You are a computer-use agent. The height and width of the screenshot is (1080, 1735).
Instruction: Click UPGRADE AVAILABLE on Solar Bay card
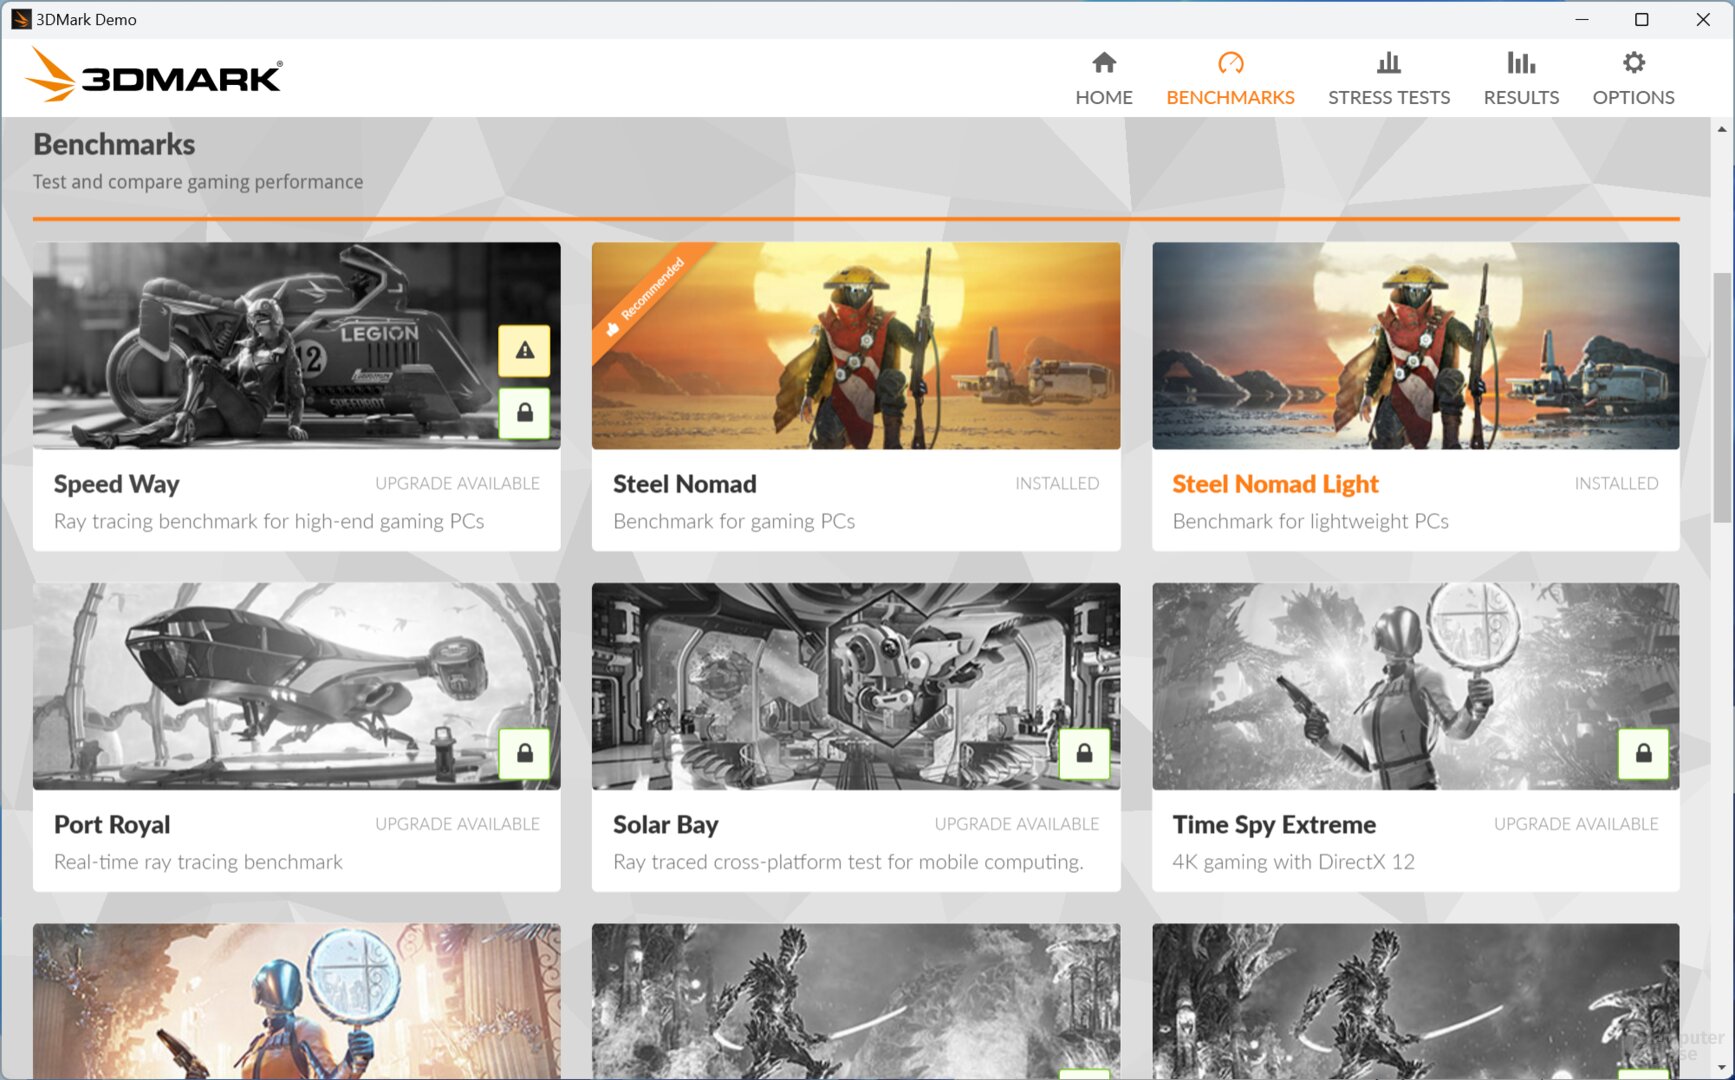coord(1016,824)
